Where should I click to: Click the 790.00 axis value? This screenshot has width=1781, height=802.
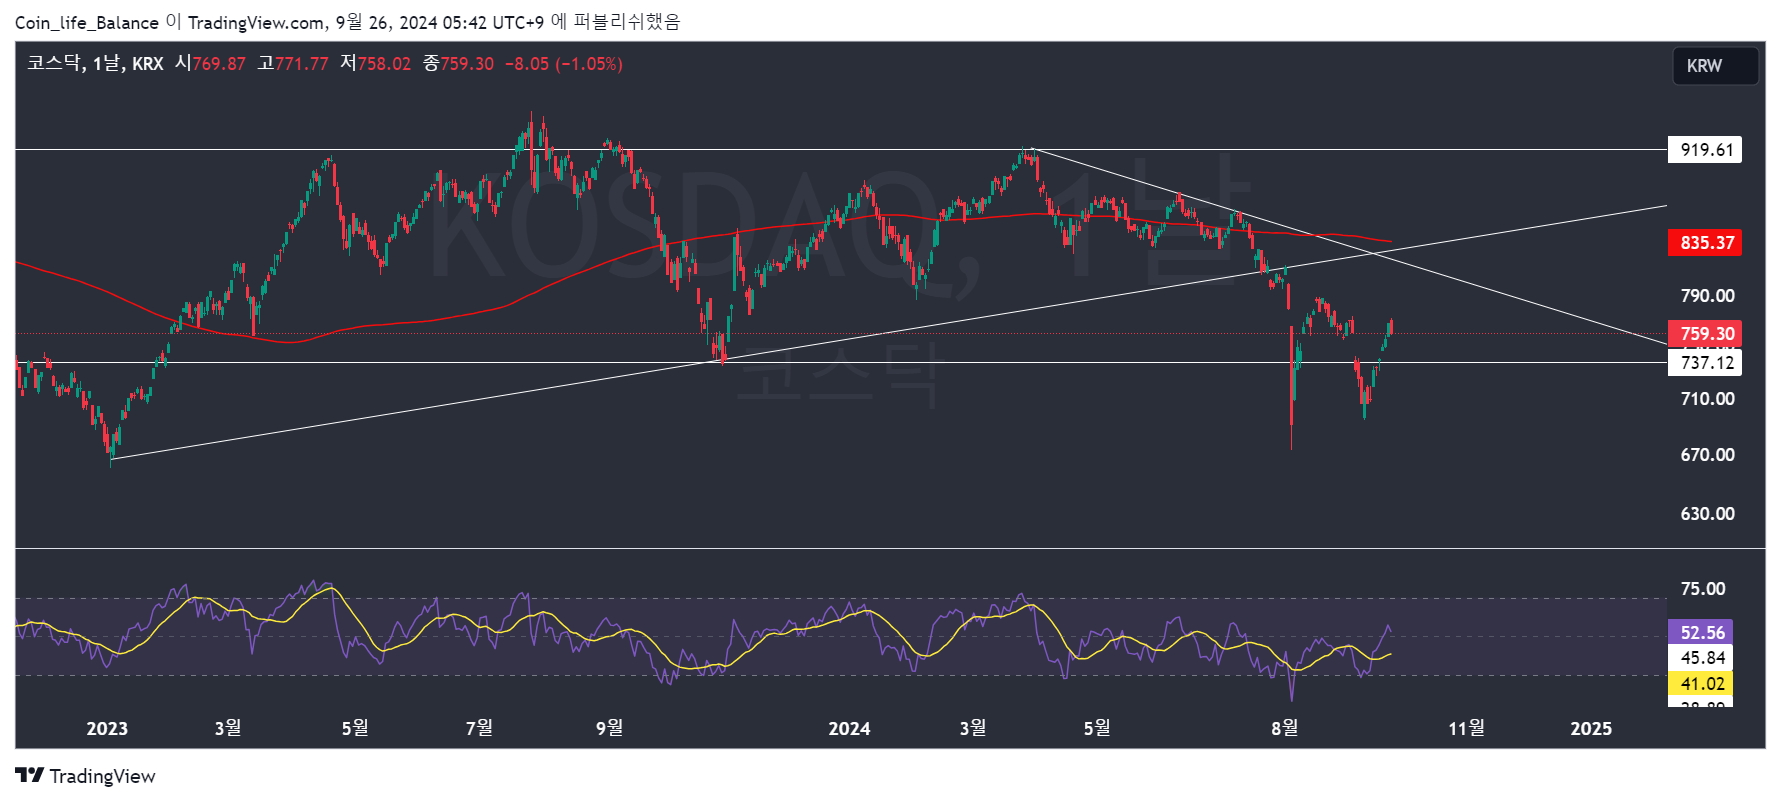pyautogui.click(x=1707, y=296)
